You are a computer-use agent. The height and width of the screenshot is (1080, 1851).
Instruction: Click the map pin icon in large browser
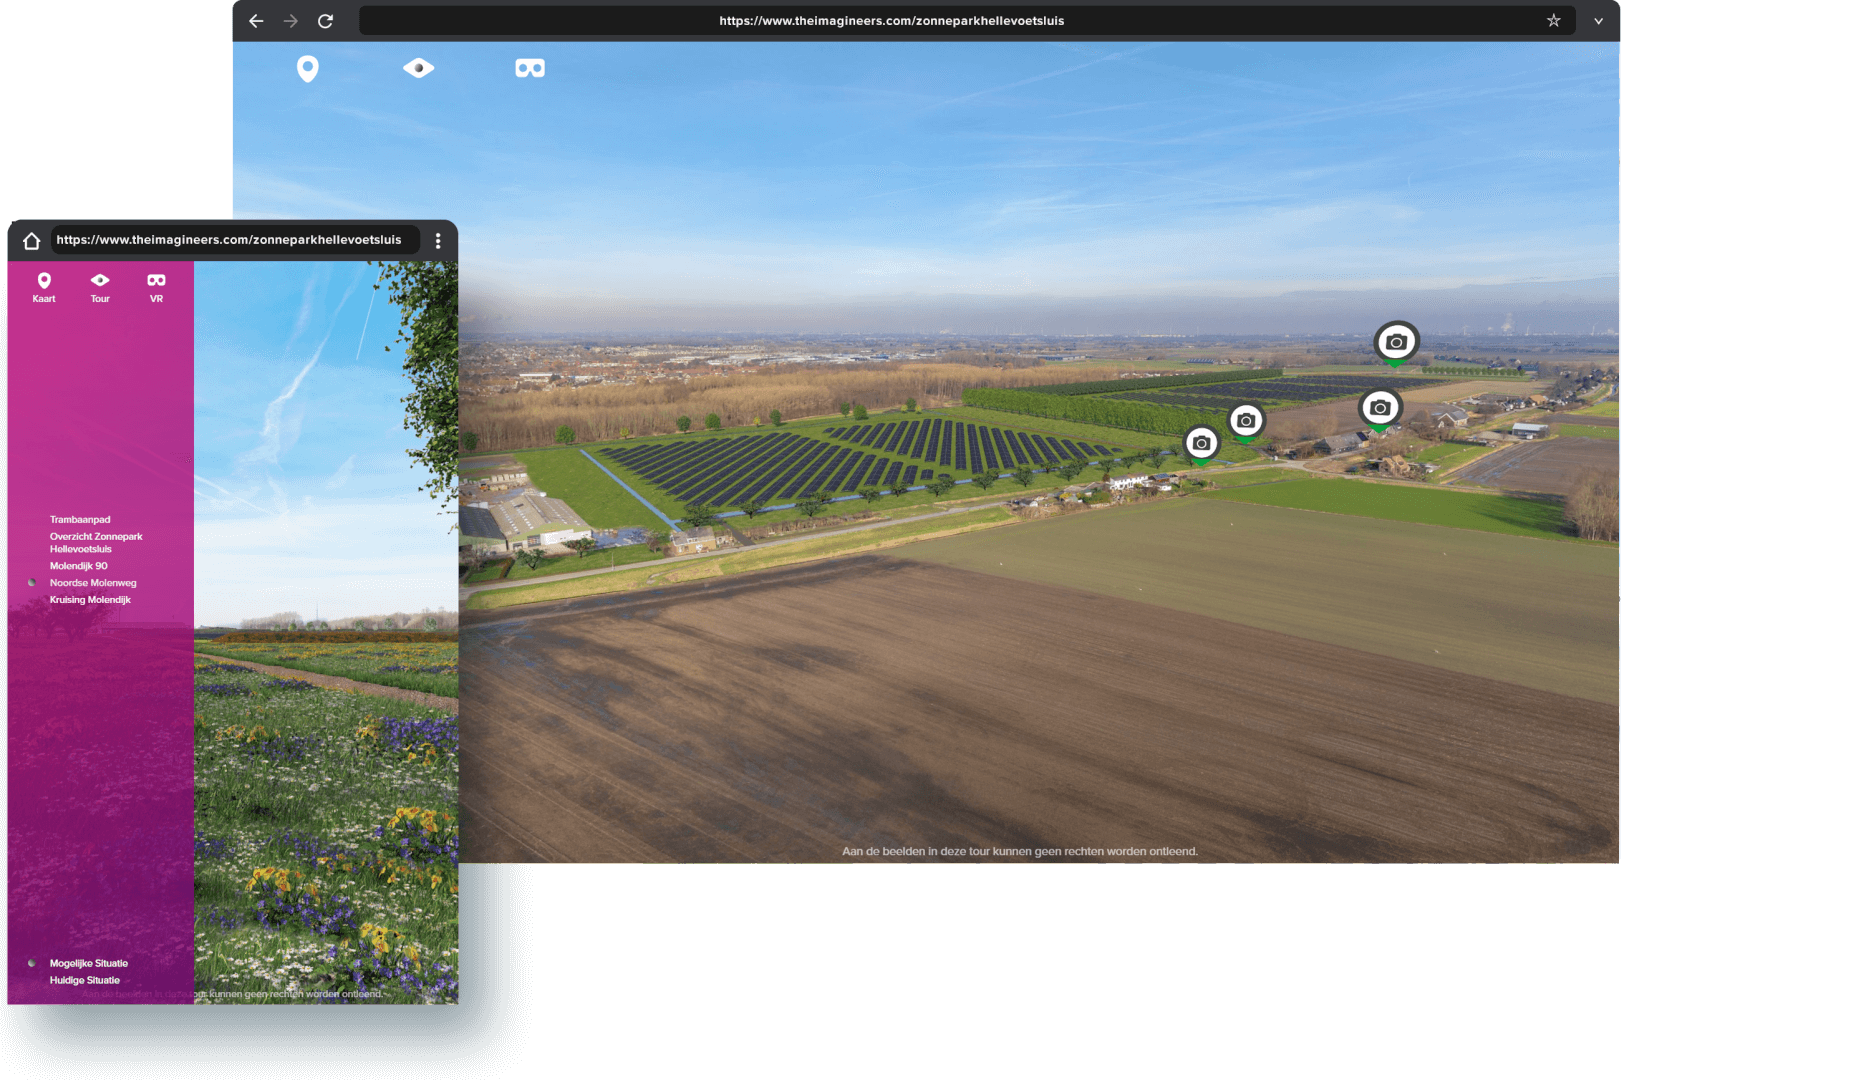pyautogui.click(x=308, y=68)
